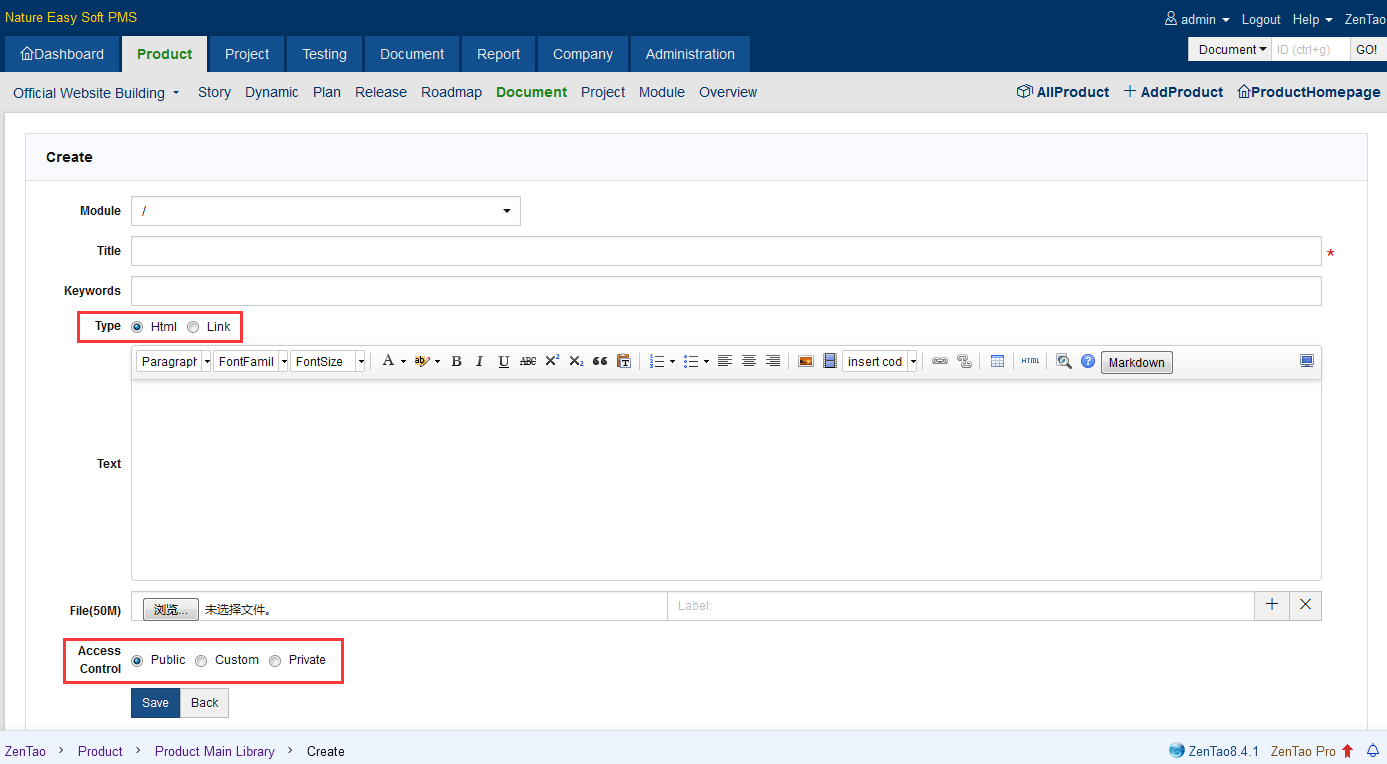Click the underline toolbar icon

tap(504, 362)
